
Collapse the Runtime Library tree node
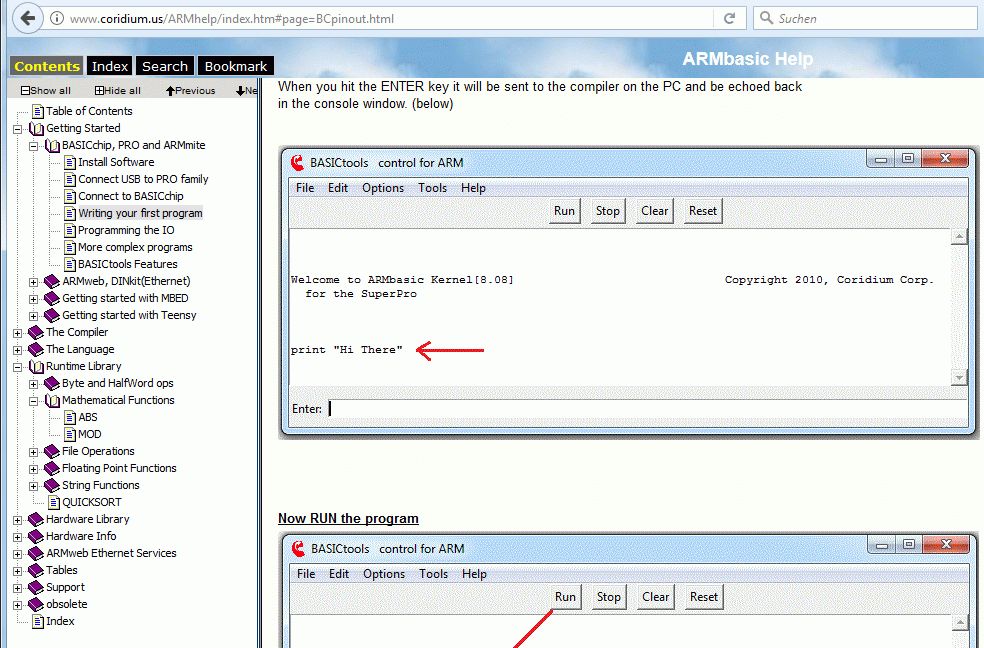click(18, 367)
